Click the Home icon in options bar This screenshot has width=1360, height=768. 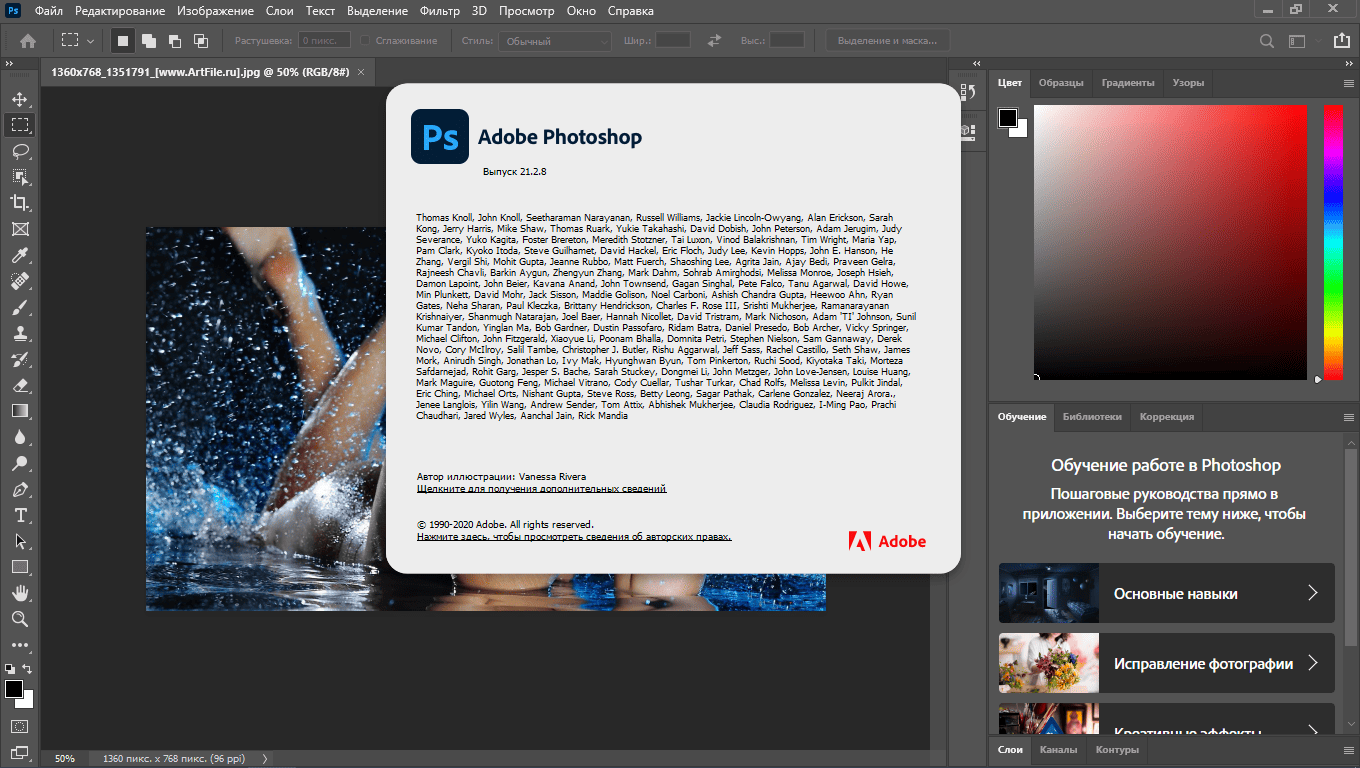[28, 41]
